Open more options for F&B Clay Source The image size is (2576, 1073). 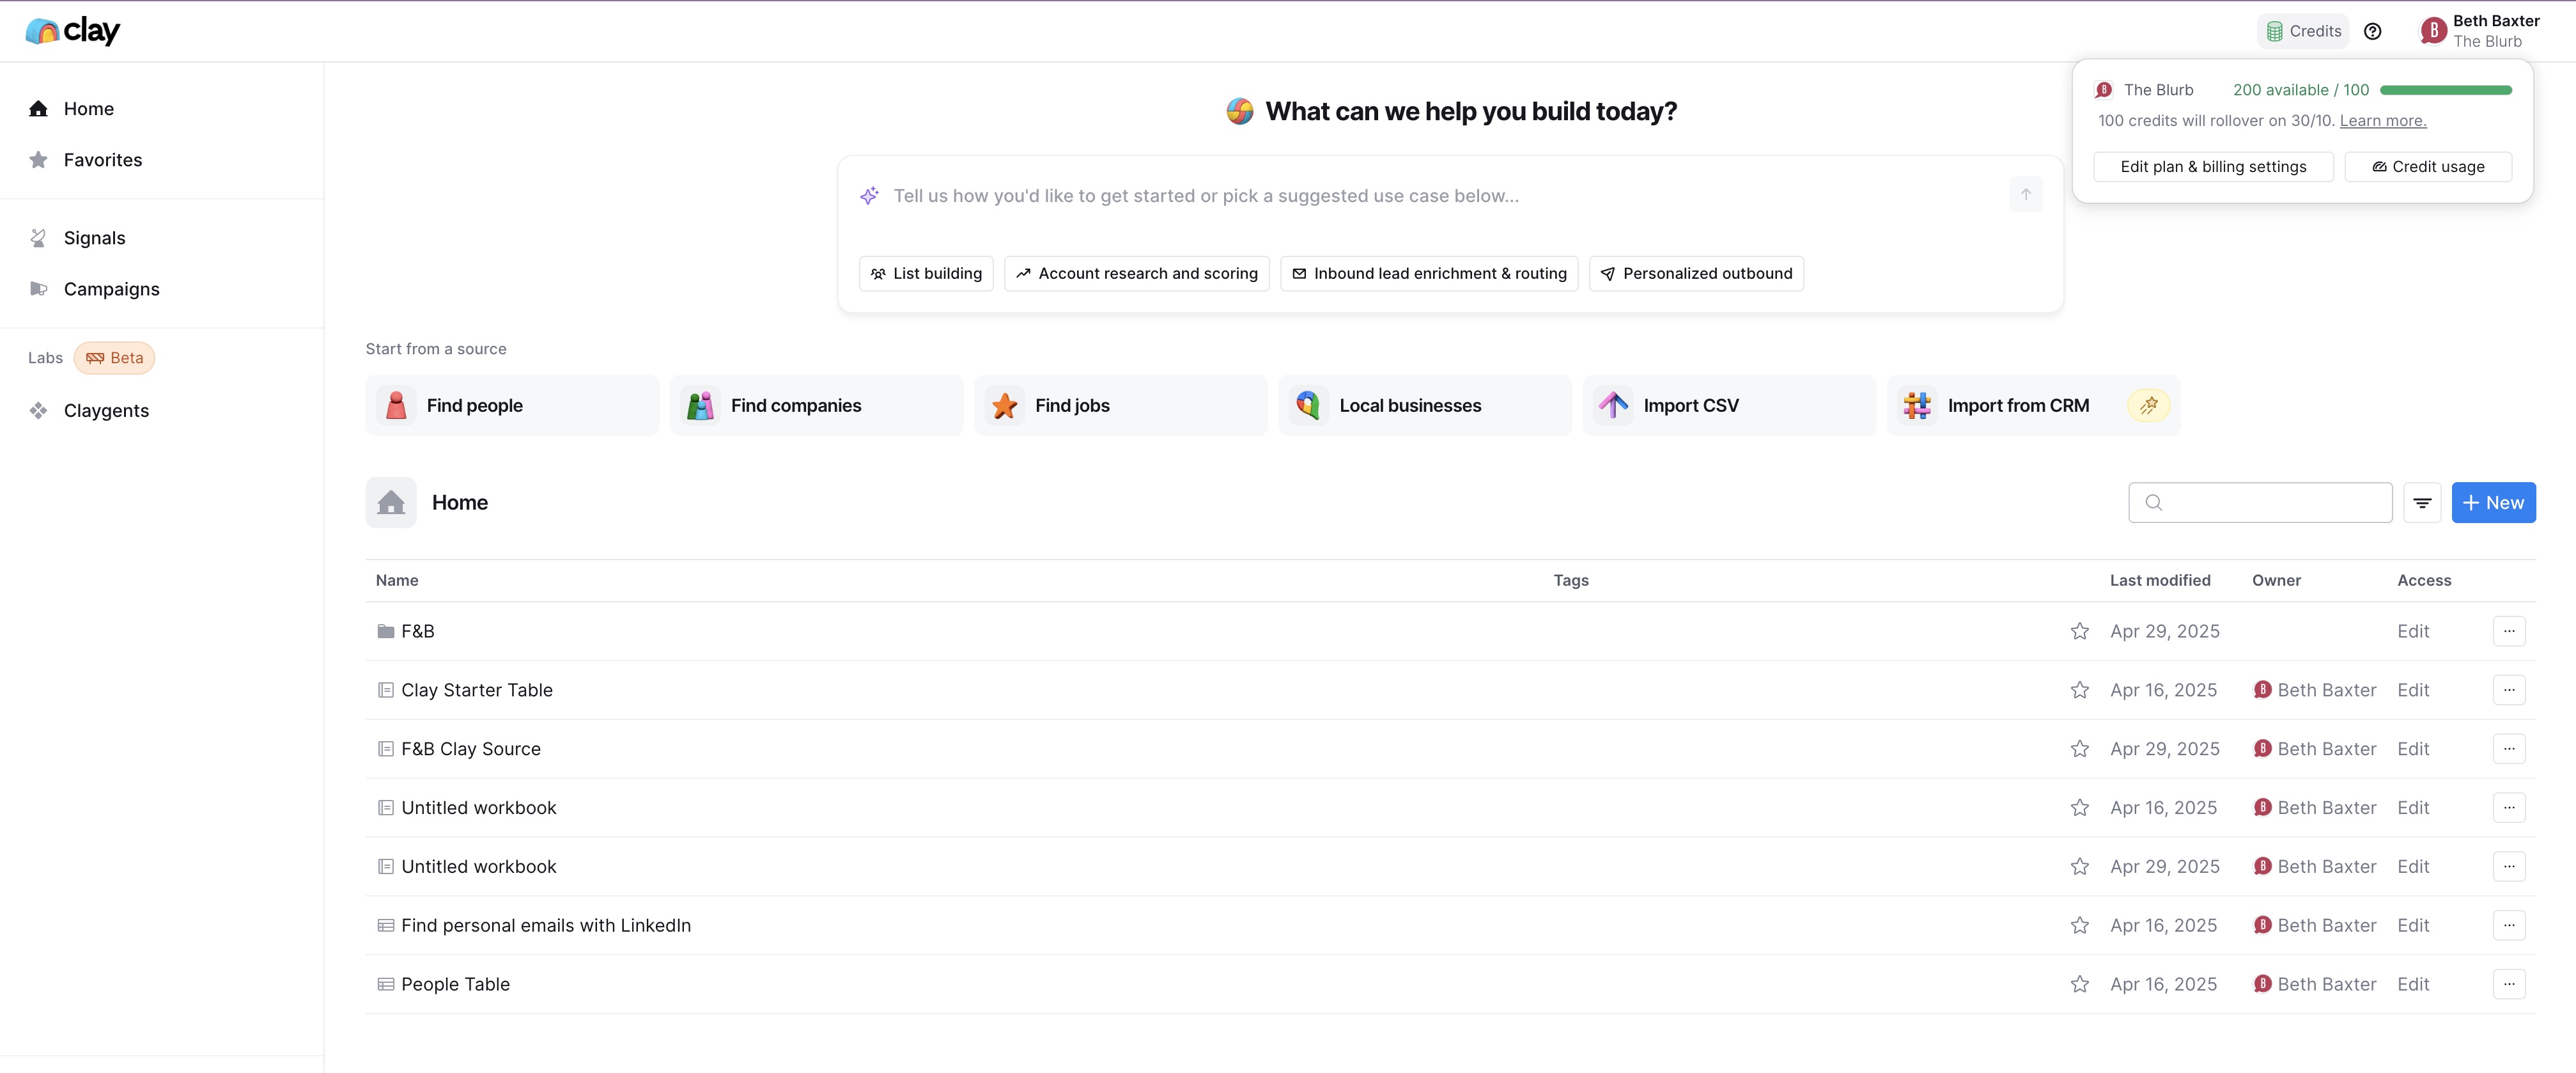(x=2509, y=749)
